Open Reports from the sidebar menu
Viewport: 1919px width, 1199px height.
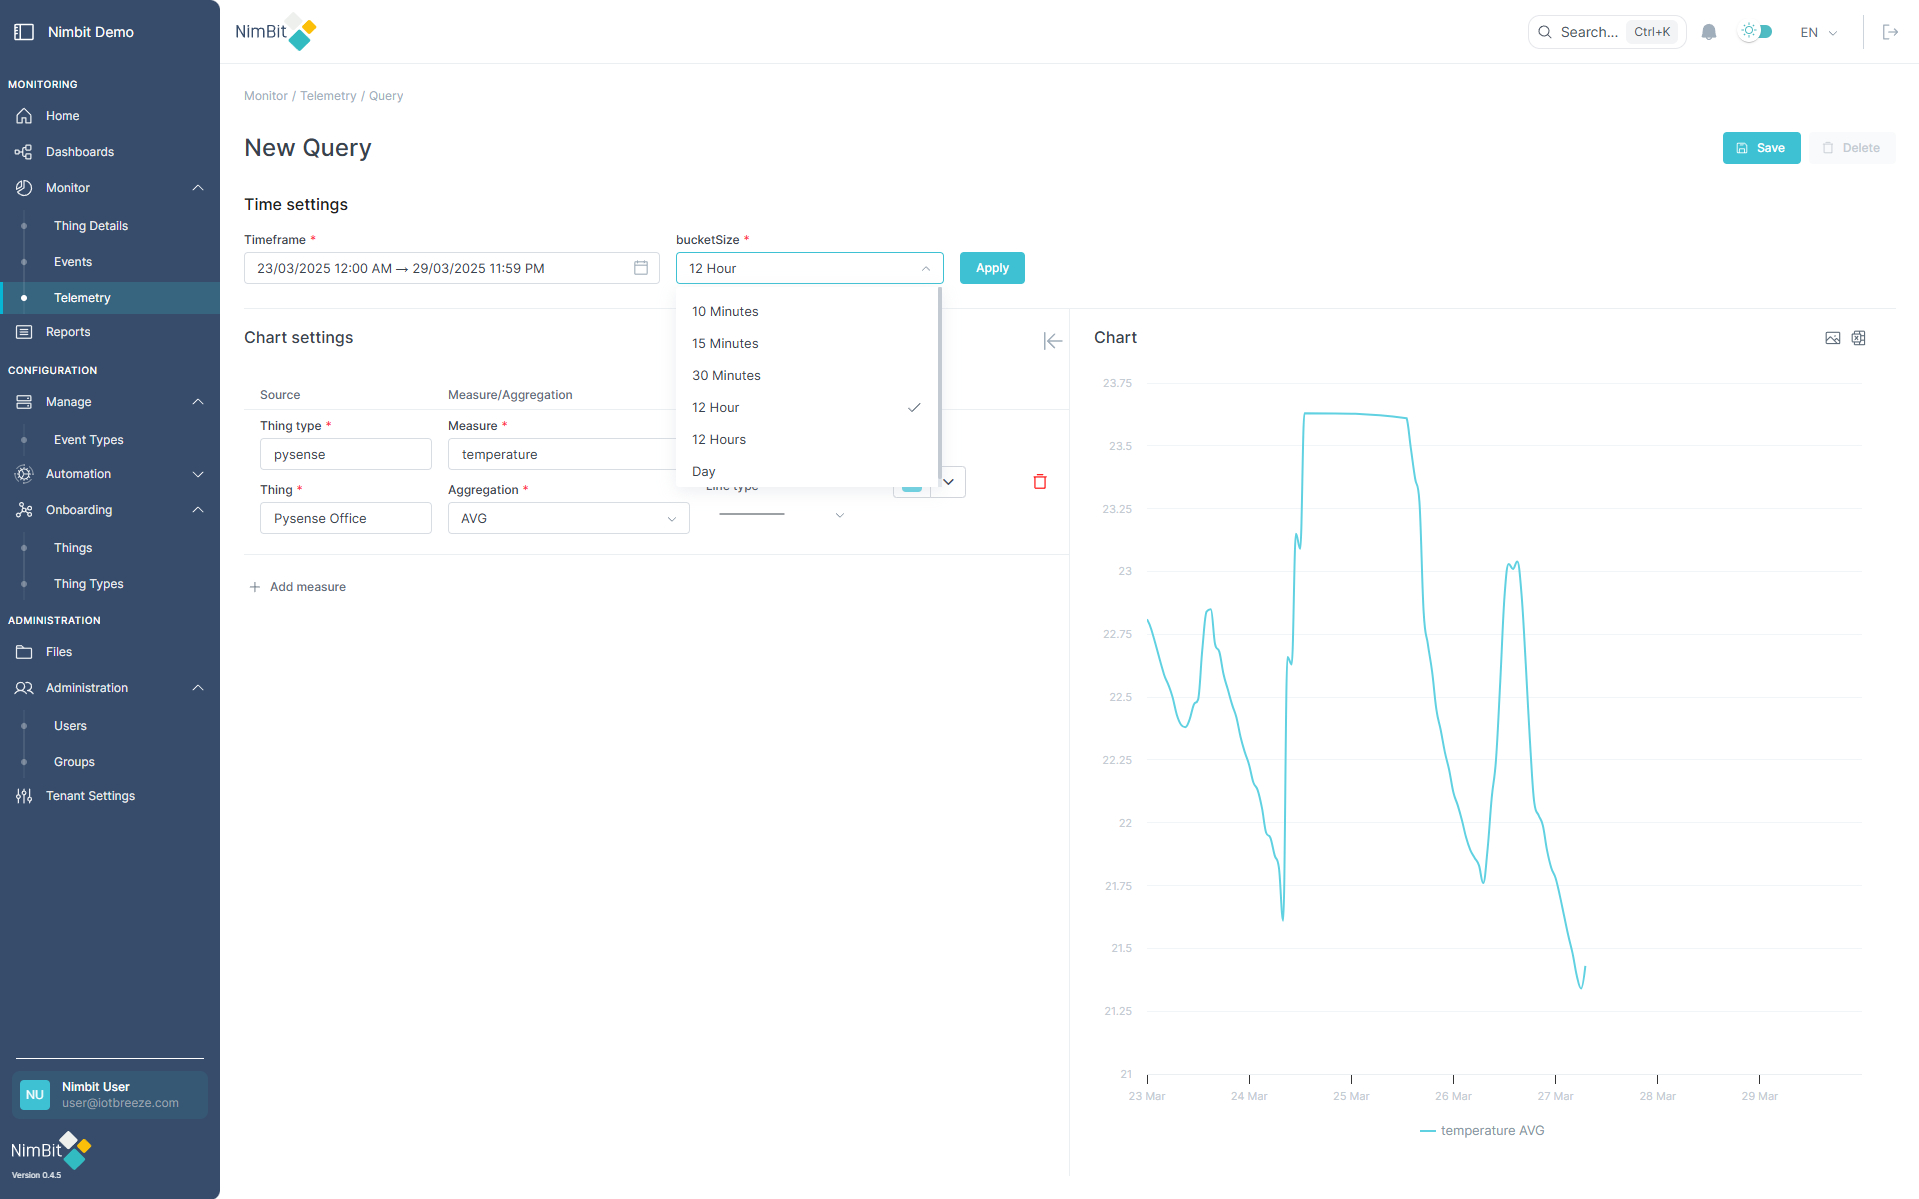(67, 331)
